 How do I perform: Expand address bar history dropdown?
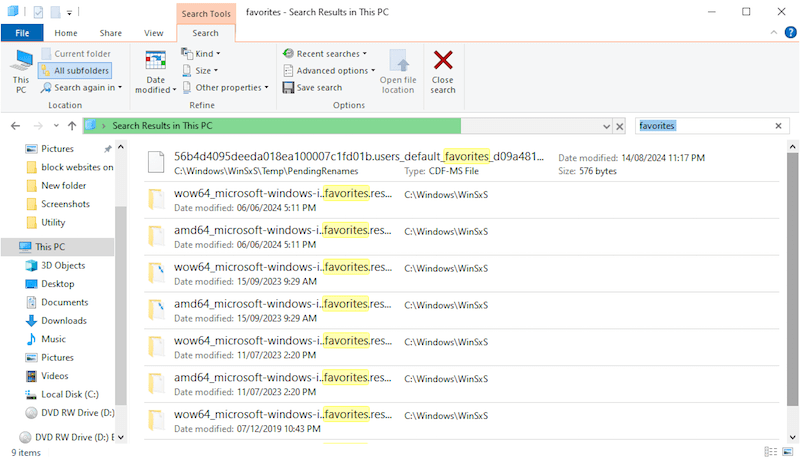[x=606, y=126]
